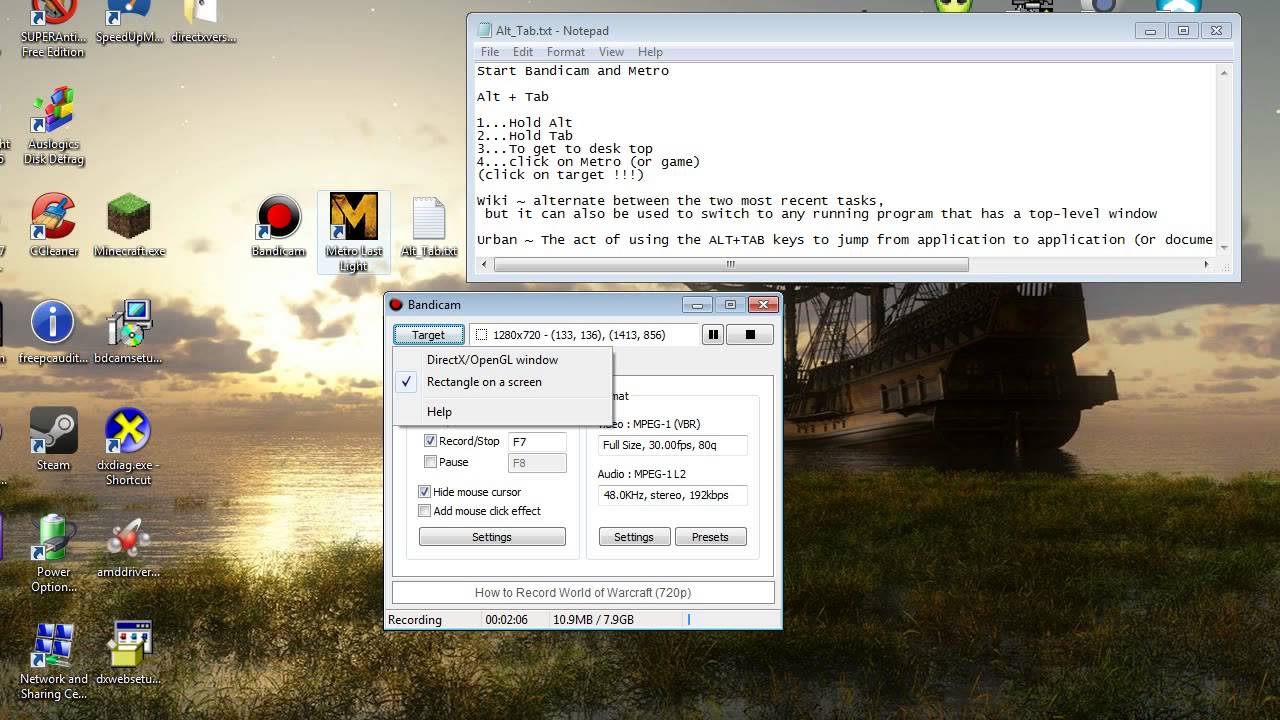Click the Presets button in Bandicam
The width and height of the screenshot is (1280, 720).
pos(710,537)
